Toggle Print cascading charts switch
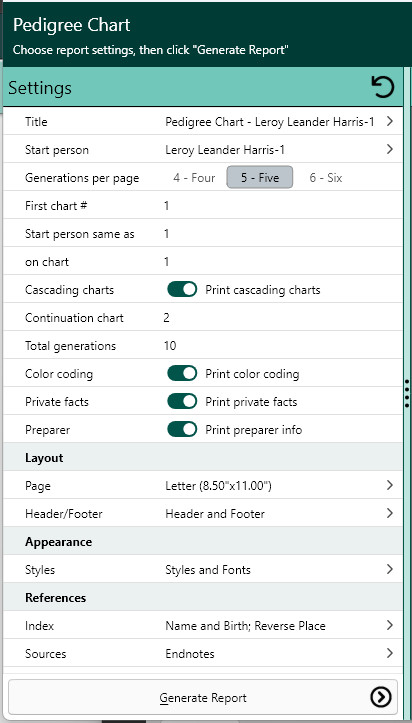This screenshot has height=723, width=412. click(x=182, y=290)
